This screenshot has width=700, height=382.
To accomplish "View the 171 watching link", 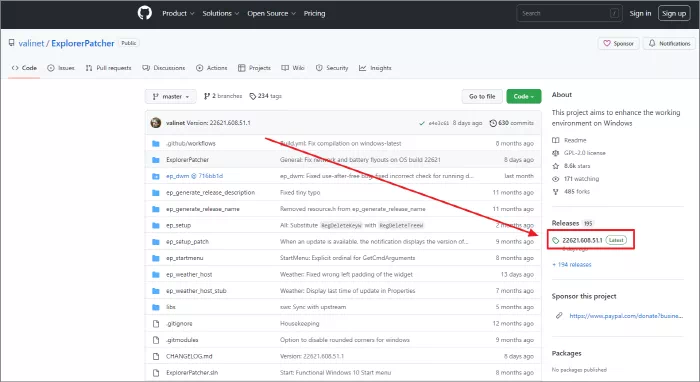I will 575,179.
